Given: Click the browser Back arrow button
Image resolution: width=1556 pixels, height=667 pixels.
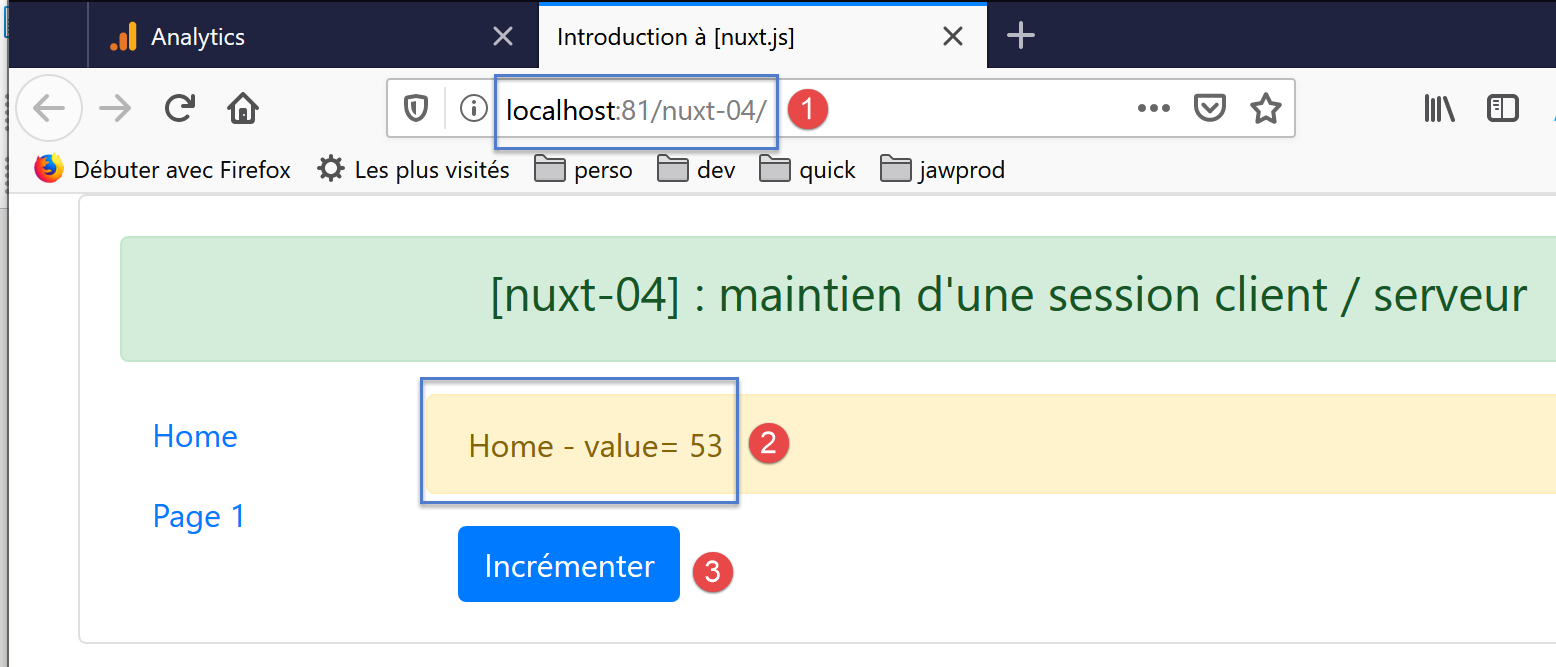Looking at the screenshot, I should pyautogui.click(x=49, y=108).
